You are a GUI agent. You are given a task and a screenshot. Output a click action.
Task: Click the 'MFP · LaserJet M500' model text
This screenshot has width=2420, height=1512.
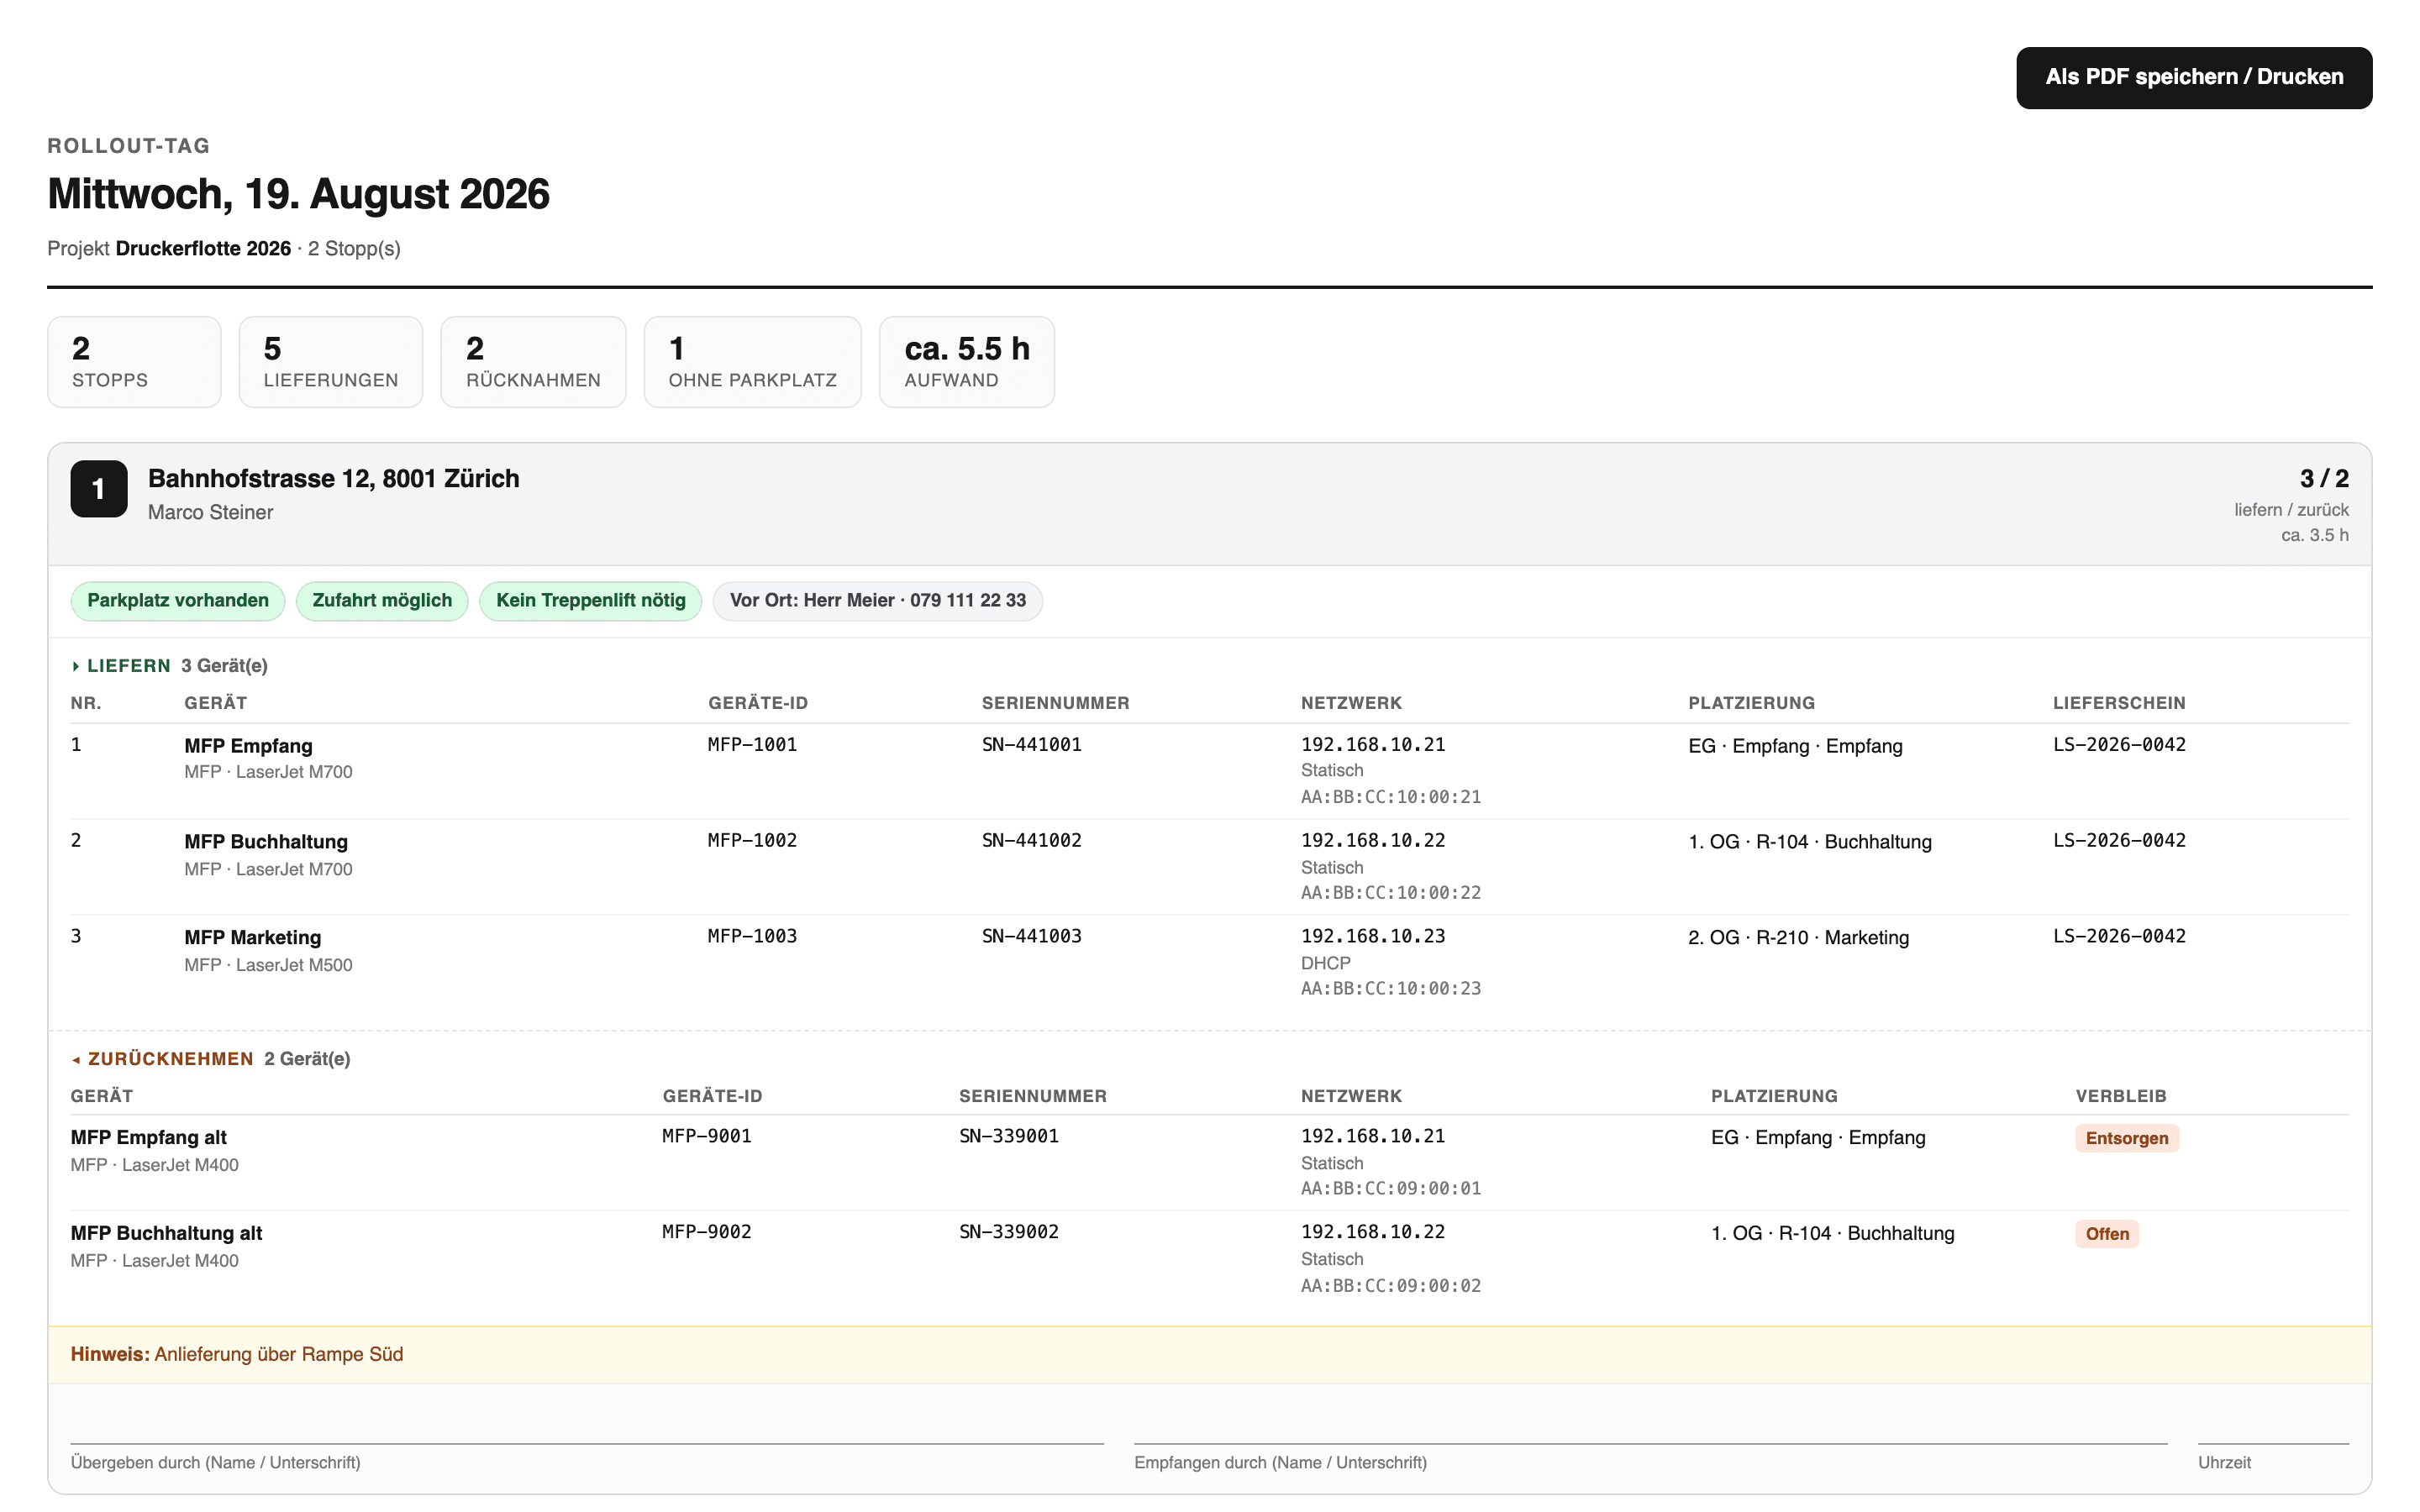(x=268, y=966)
